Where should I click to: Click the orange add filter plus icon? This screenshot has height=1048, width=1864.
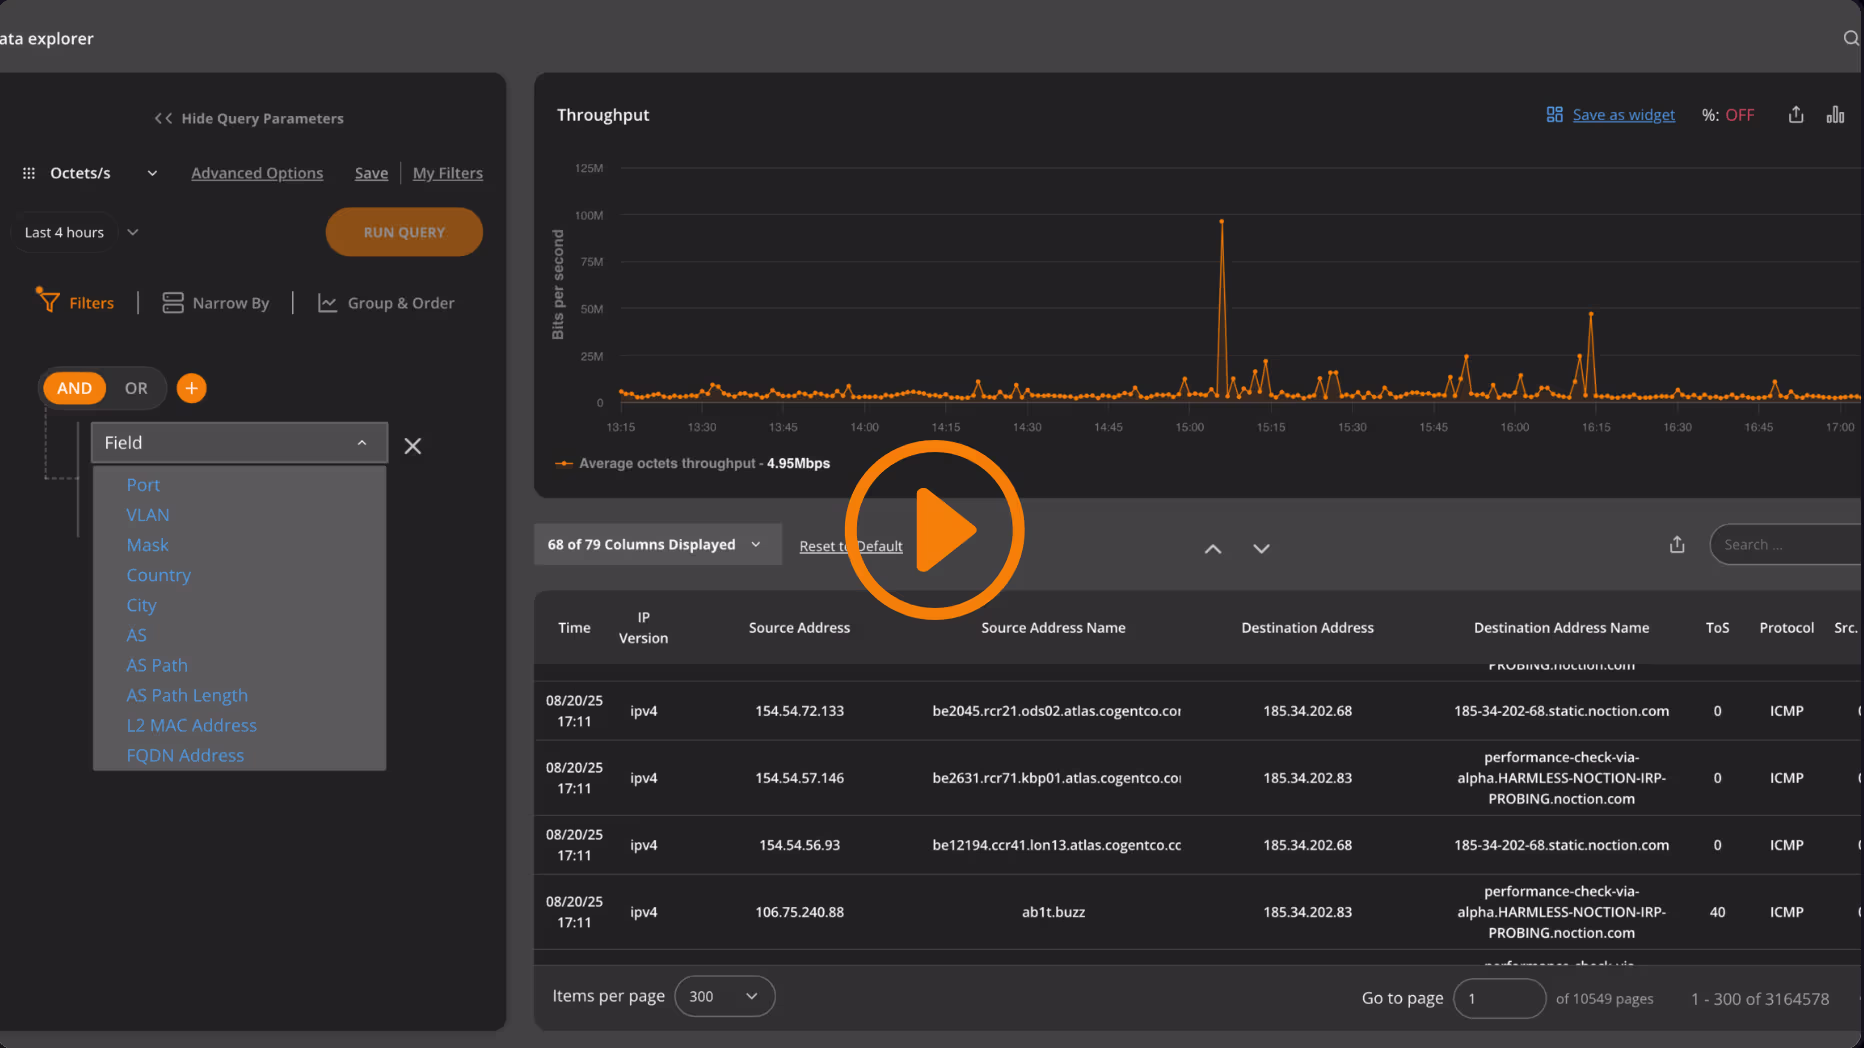click(x=191, y=388)
